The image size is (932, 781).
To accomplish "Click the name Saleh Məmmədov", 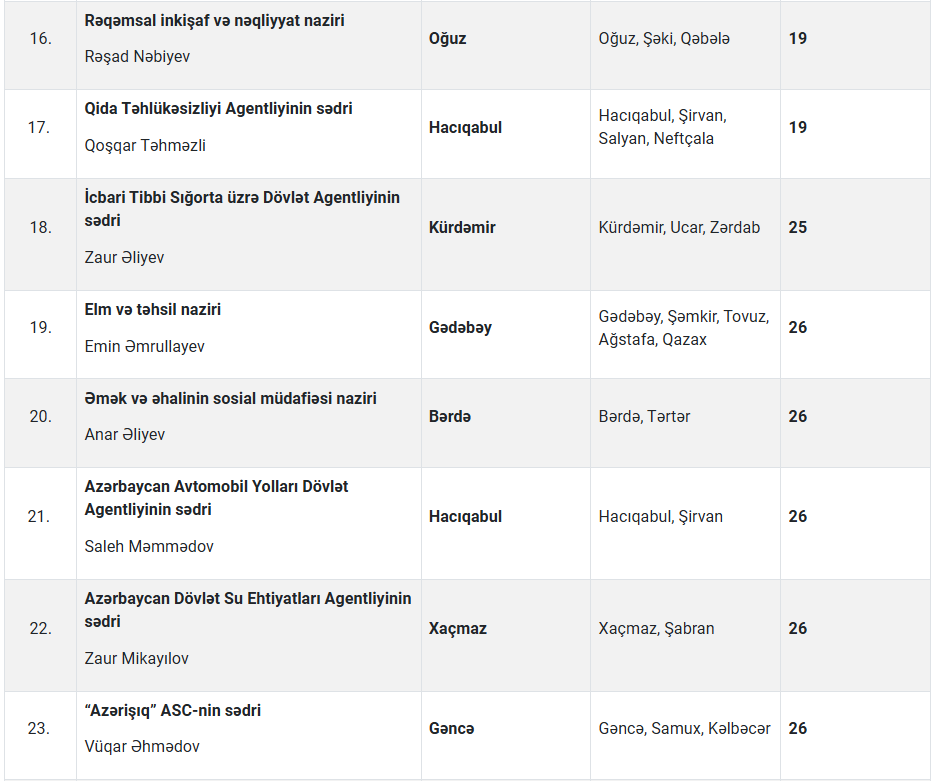I will tap(149, 546).
